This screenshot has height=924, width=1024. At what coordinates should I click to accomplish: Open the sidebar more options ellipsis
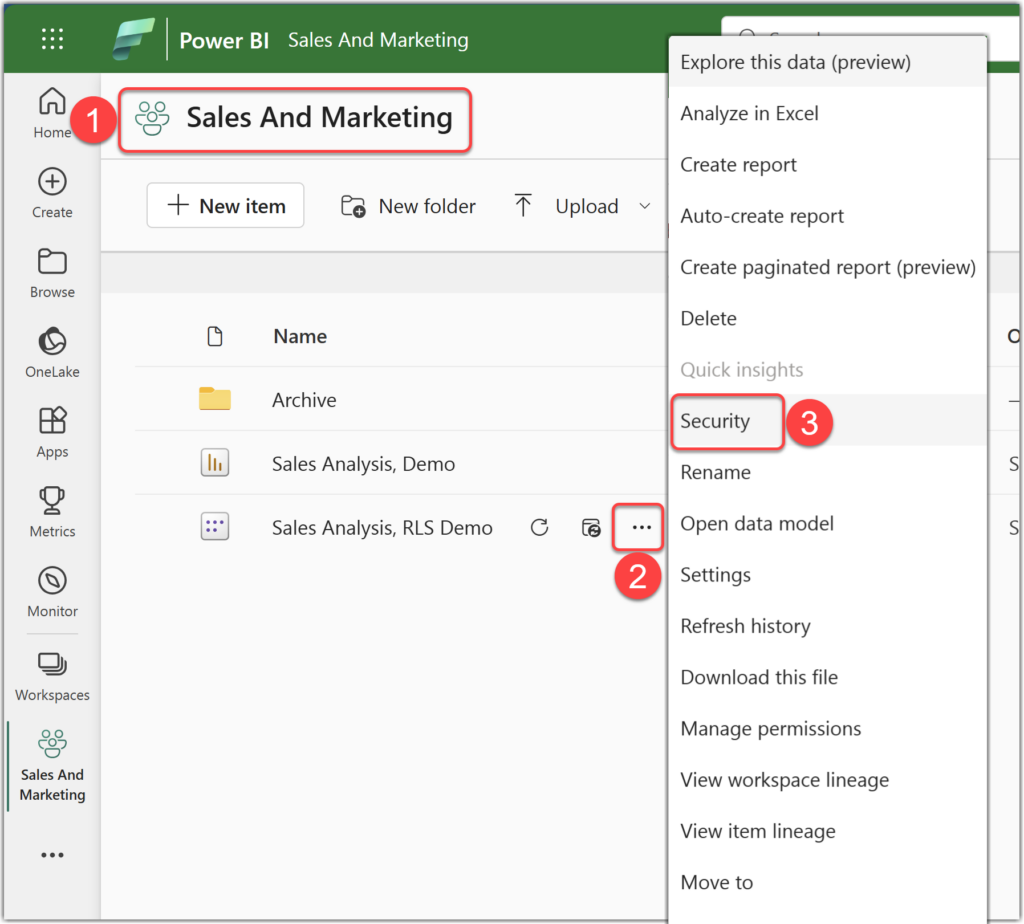(52, 855)
